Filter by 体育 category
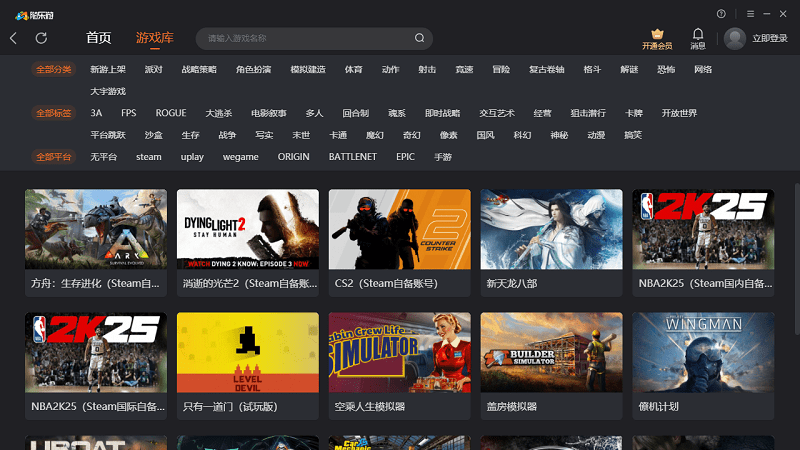This screenshot has height=450, width=800. 353,69
